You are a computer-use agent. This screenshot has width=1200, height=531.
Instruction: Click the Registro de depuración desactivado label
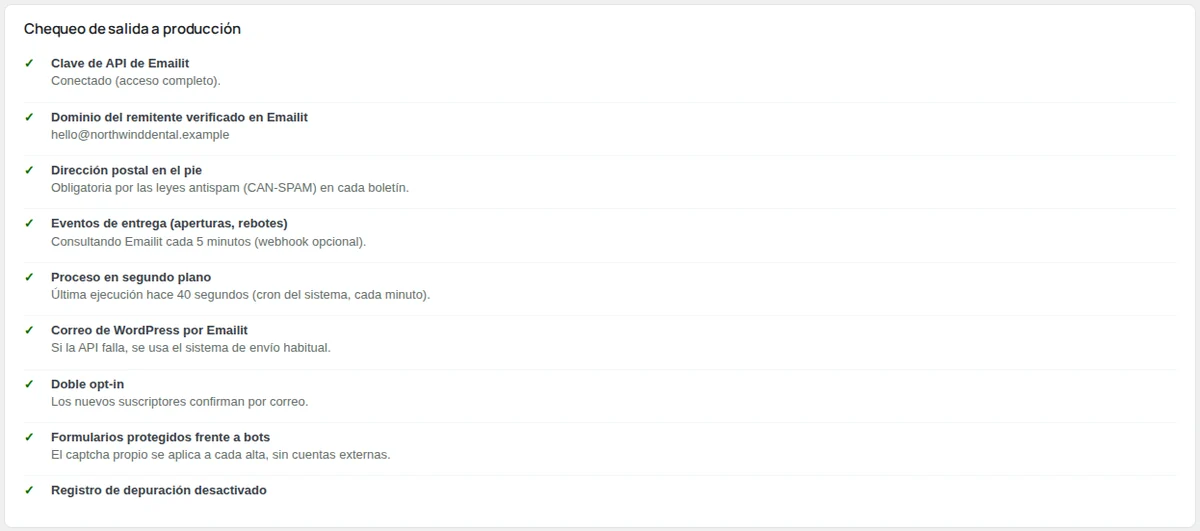click(x=159, y=490)
